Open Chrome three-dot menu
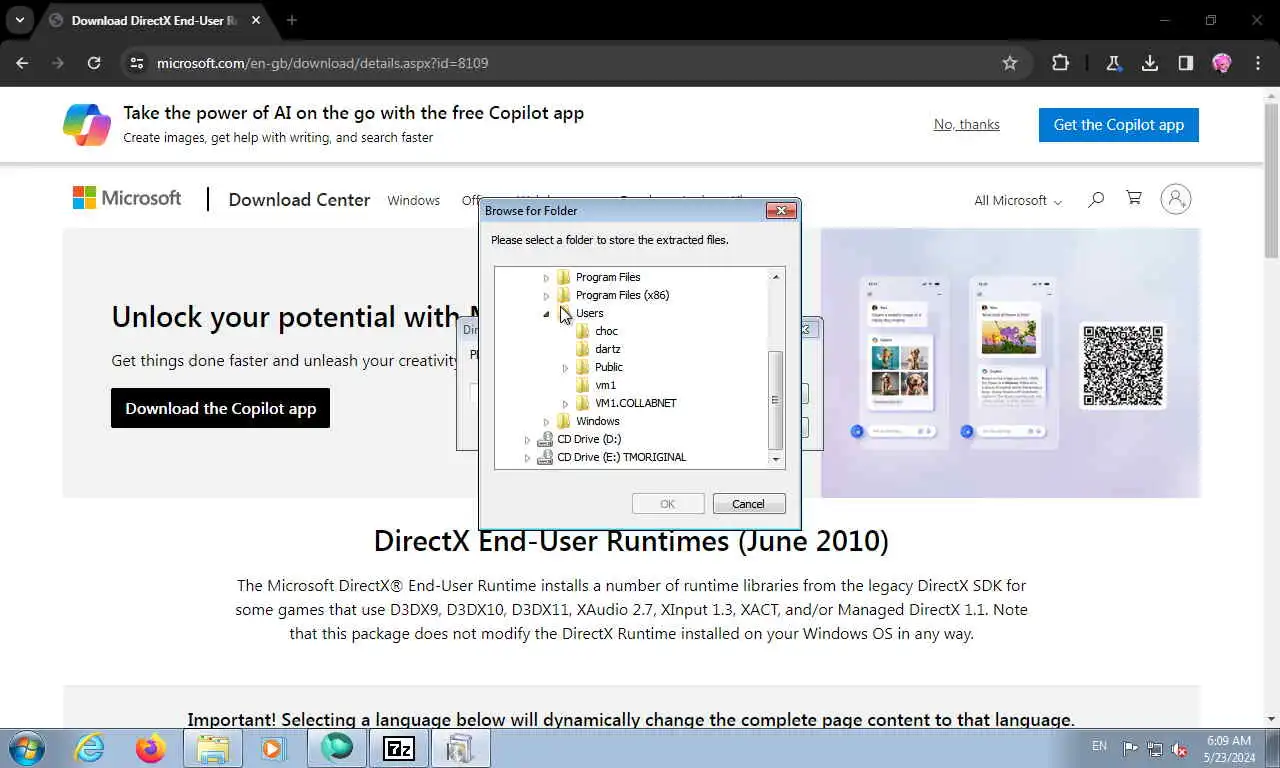This screenshot has width=1280, height=768. click(1257, 63)
